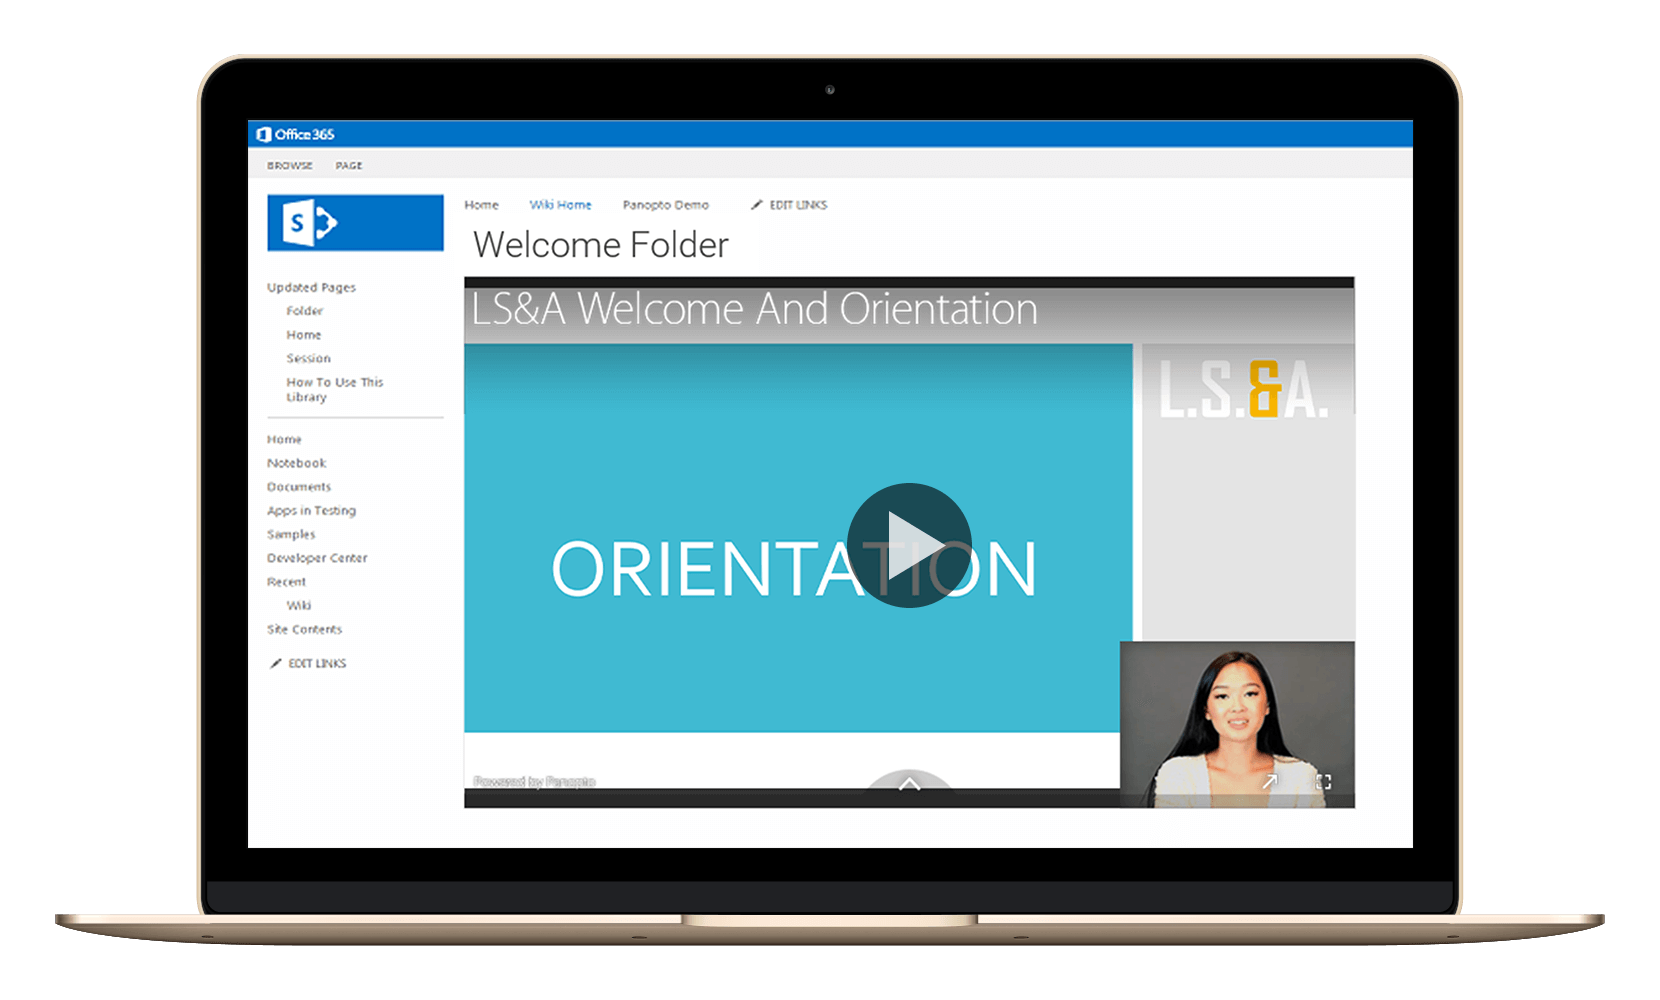
Task: Navigate to Wiki Home
Action: 560,204
